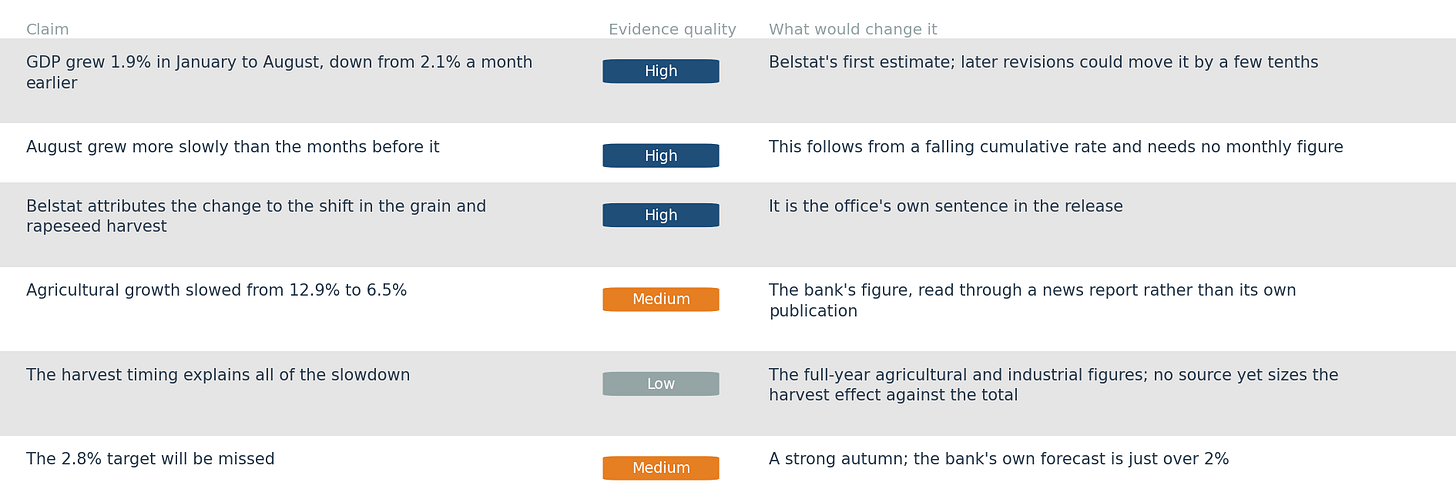1456x495 pixels.
Task: Select the harvest timing explains claim
Action: pyautogui.click(x=218, y=375)
